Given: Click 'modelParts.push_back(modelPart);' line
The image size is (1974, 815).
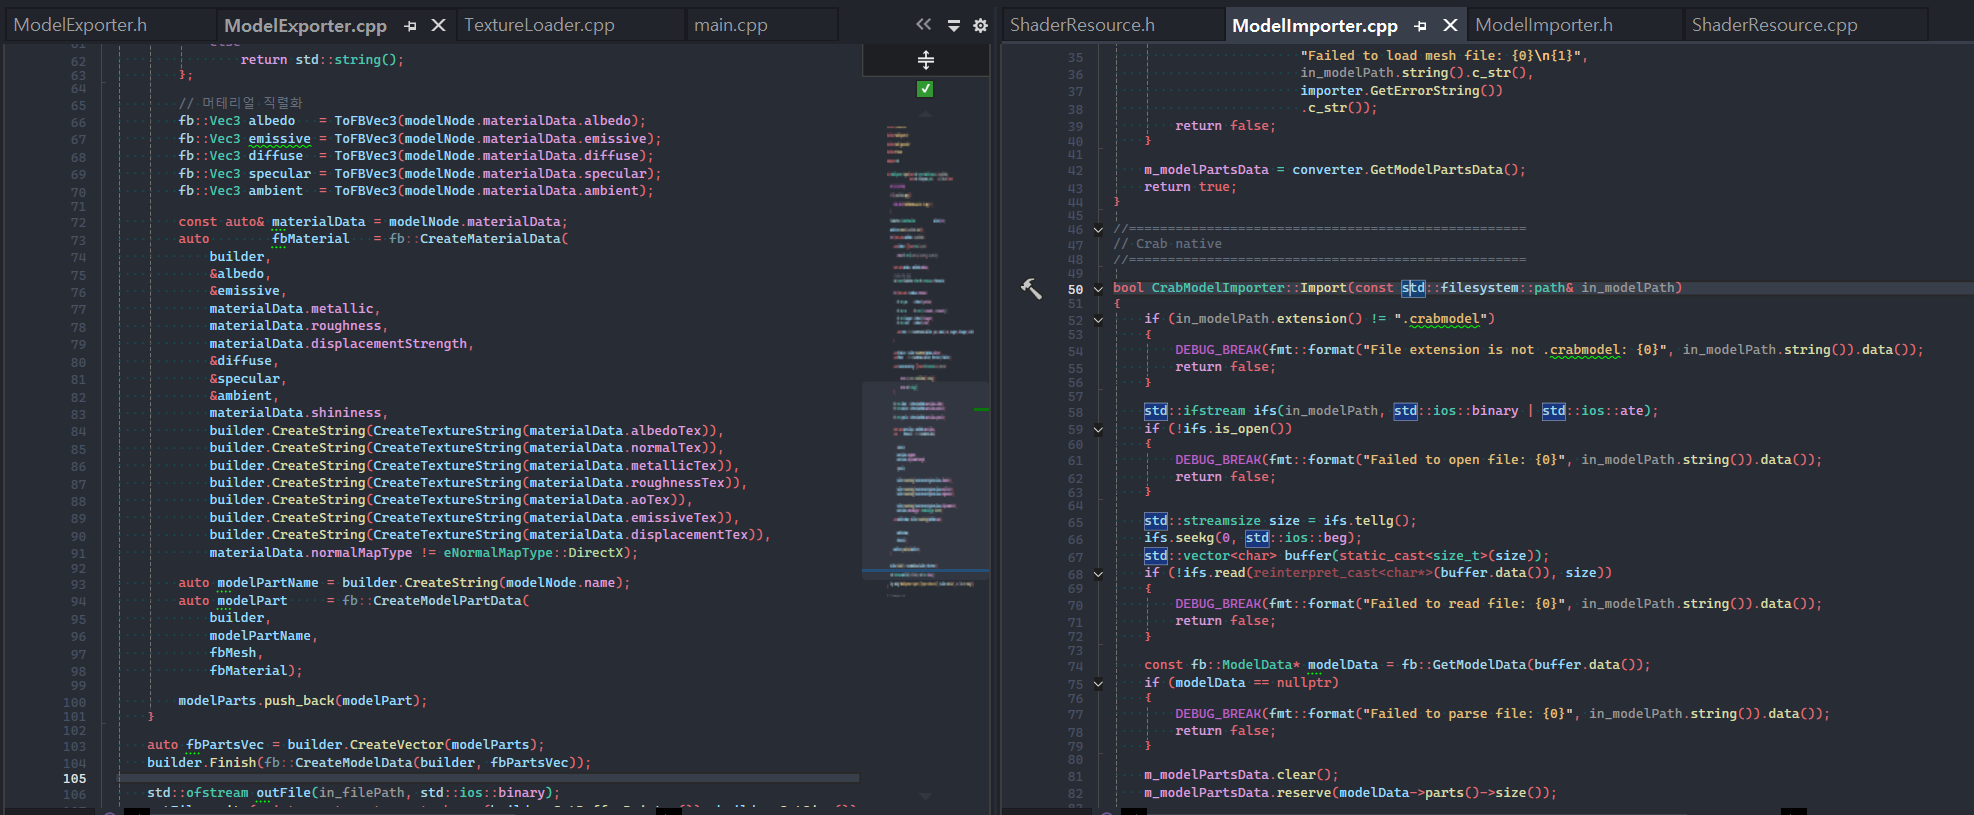Looking at the screenshot, I should point(303,701).
